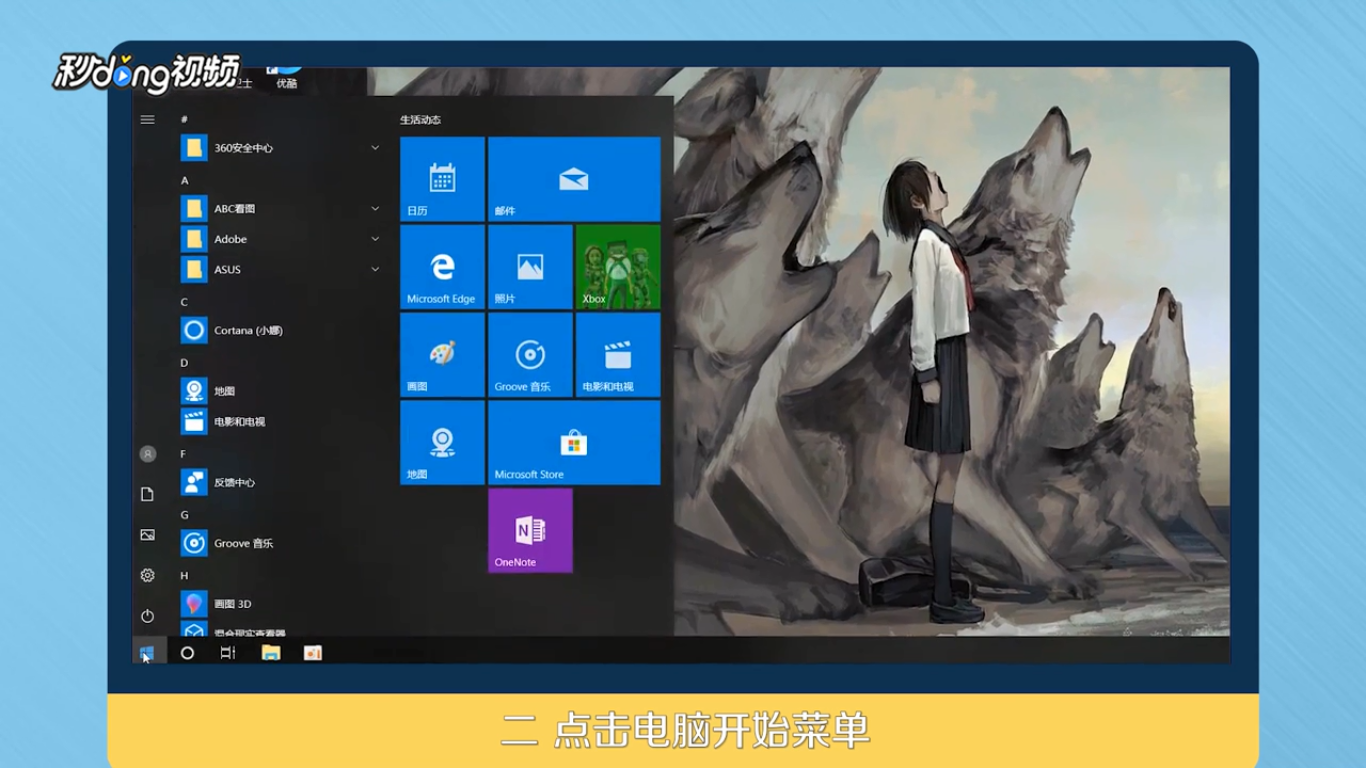
Task: Open the Mail (邮件) tile
Action: (574, 179)
